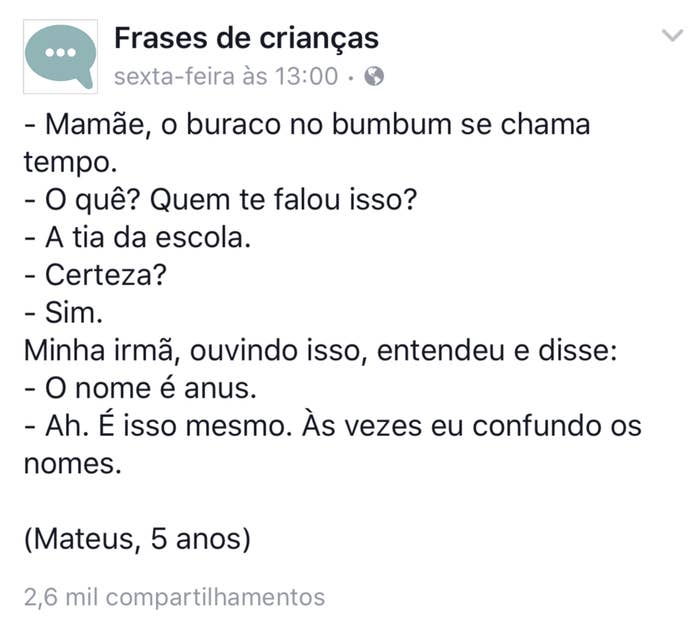Expand the post options chevron

click(x=672, y=36)
